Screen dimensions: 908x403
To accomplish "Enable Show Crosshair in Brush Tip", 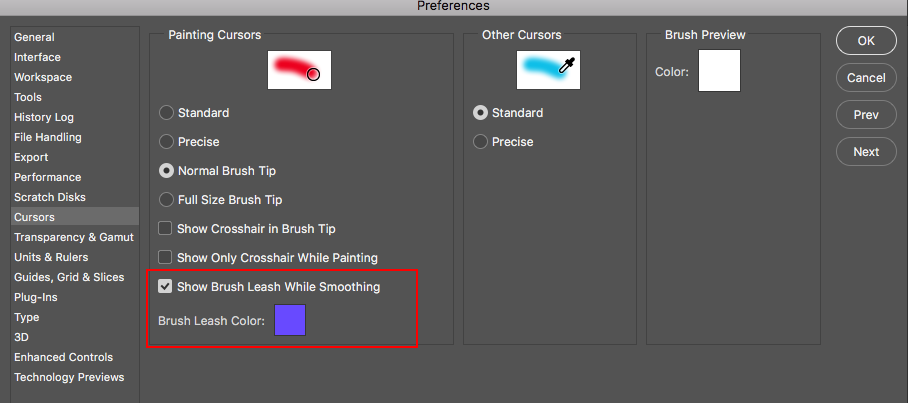I will click(166, 229).
